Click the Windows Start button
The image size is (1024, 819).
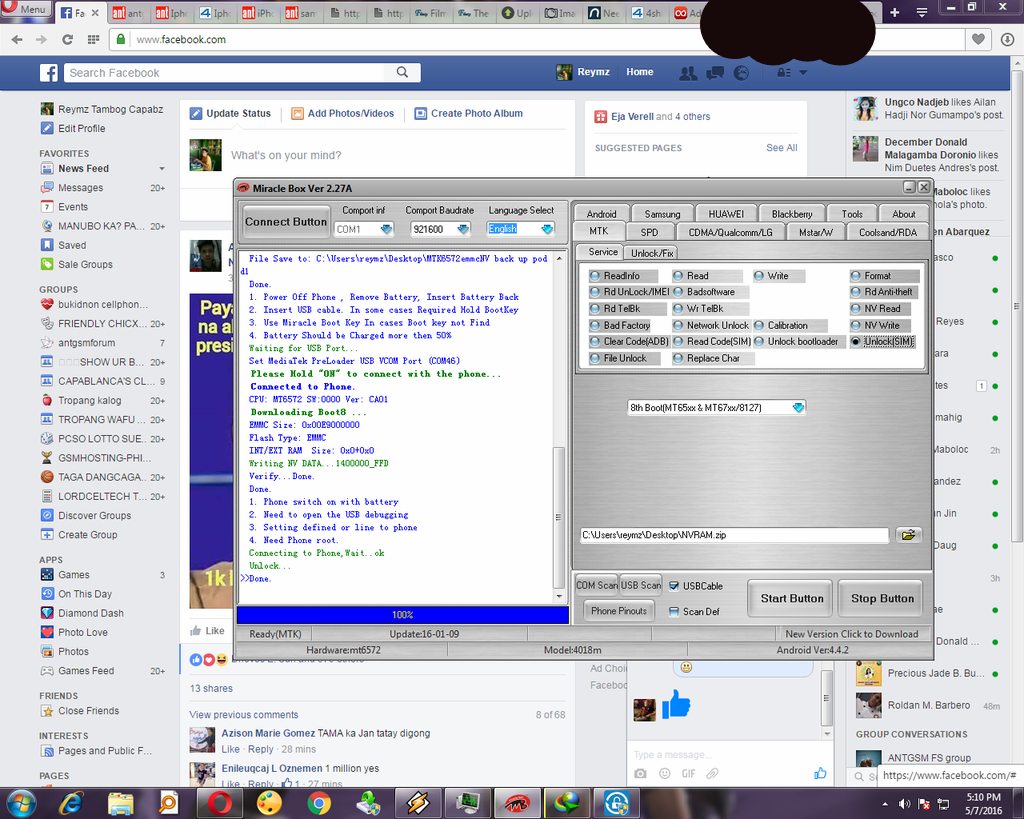(x=21, y=803)
